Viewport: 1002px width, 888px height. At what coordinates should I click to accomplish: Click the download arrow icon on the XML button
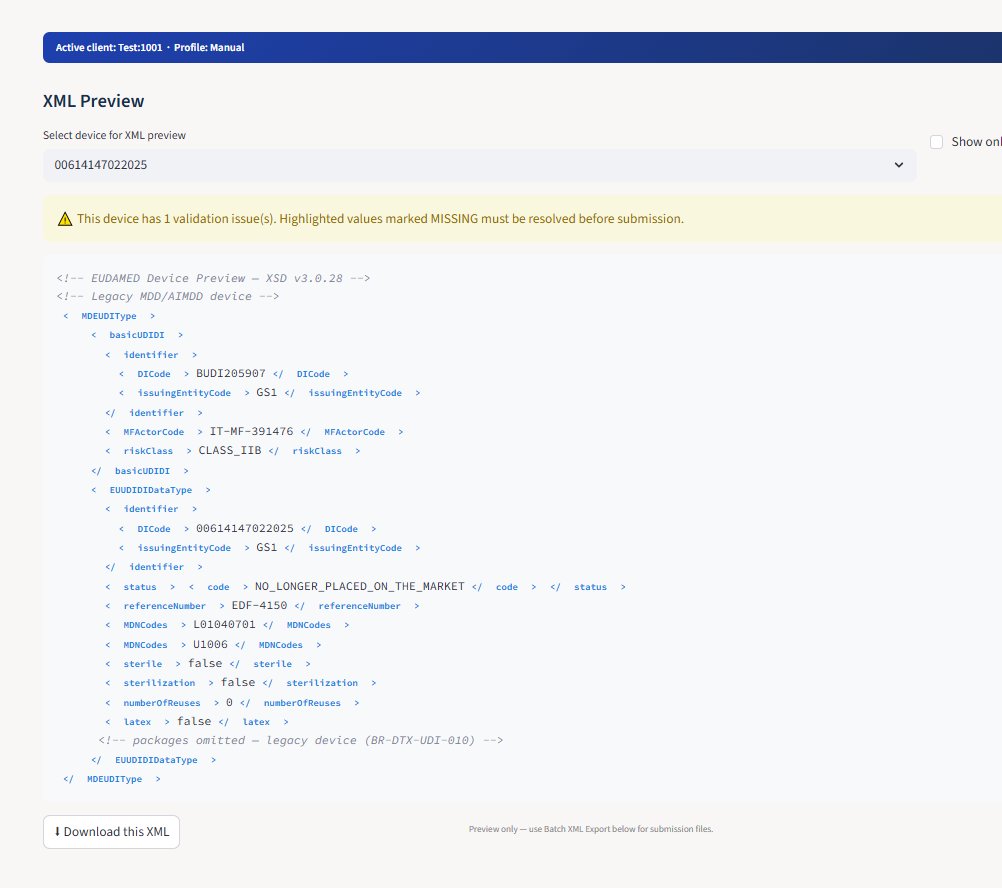(x=58, y=831)
